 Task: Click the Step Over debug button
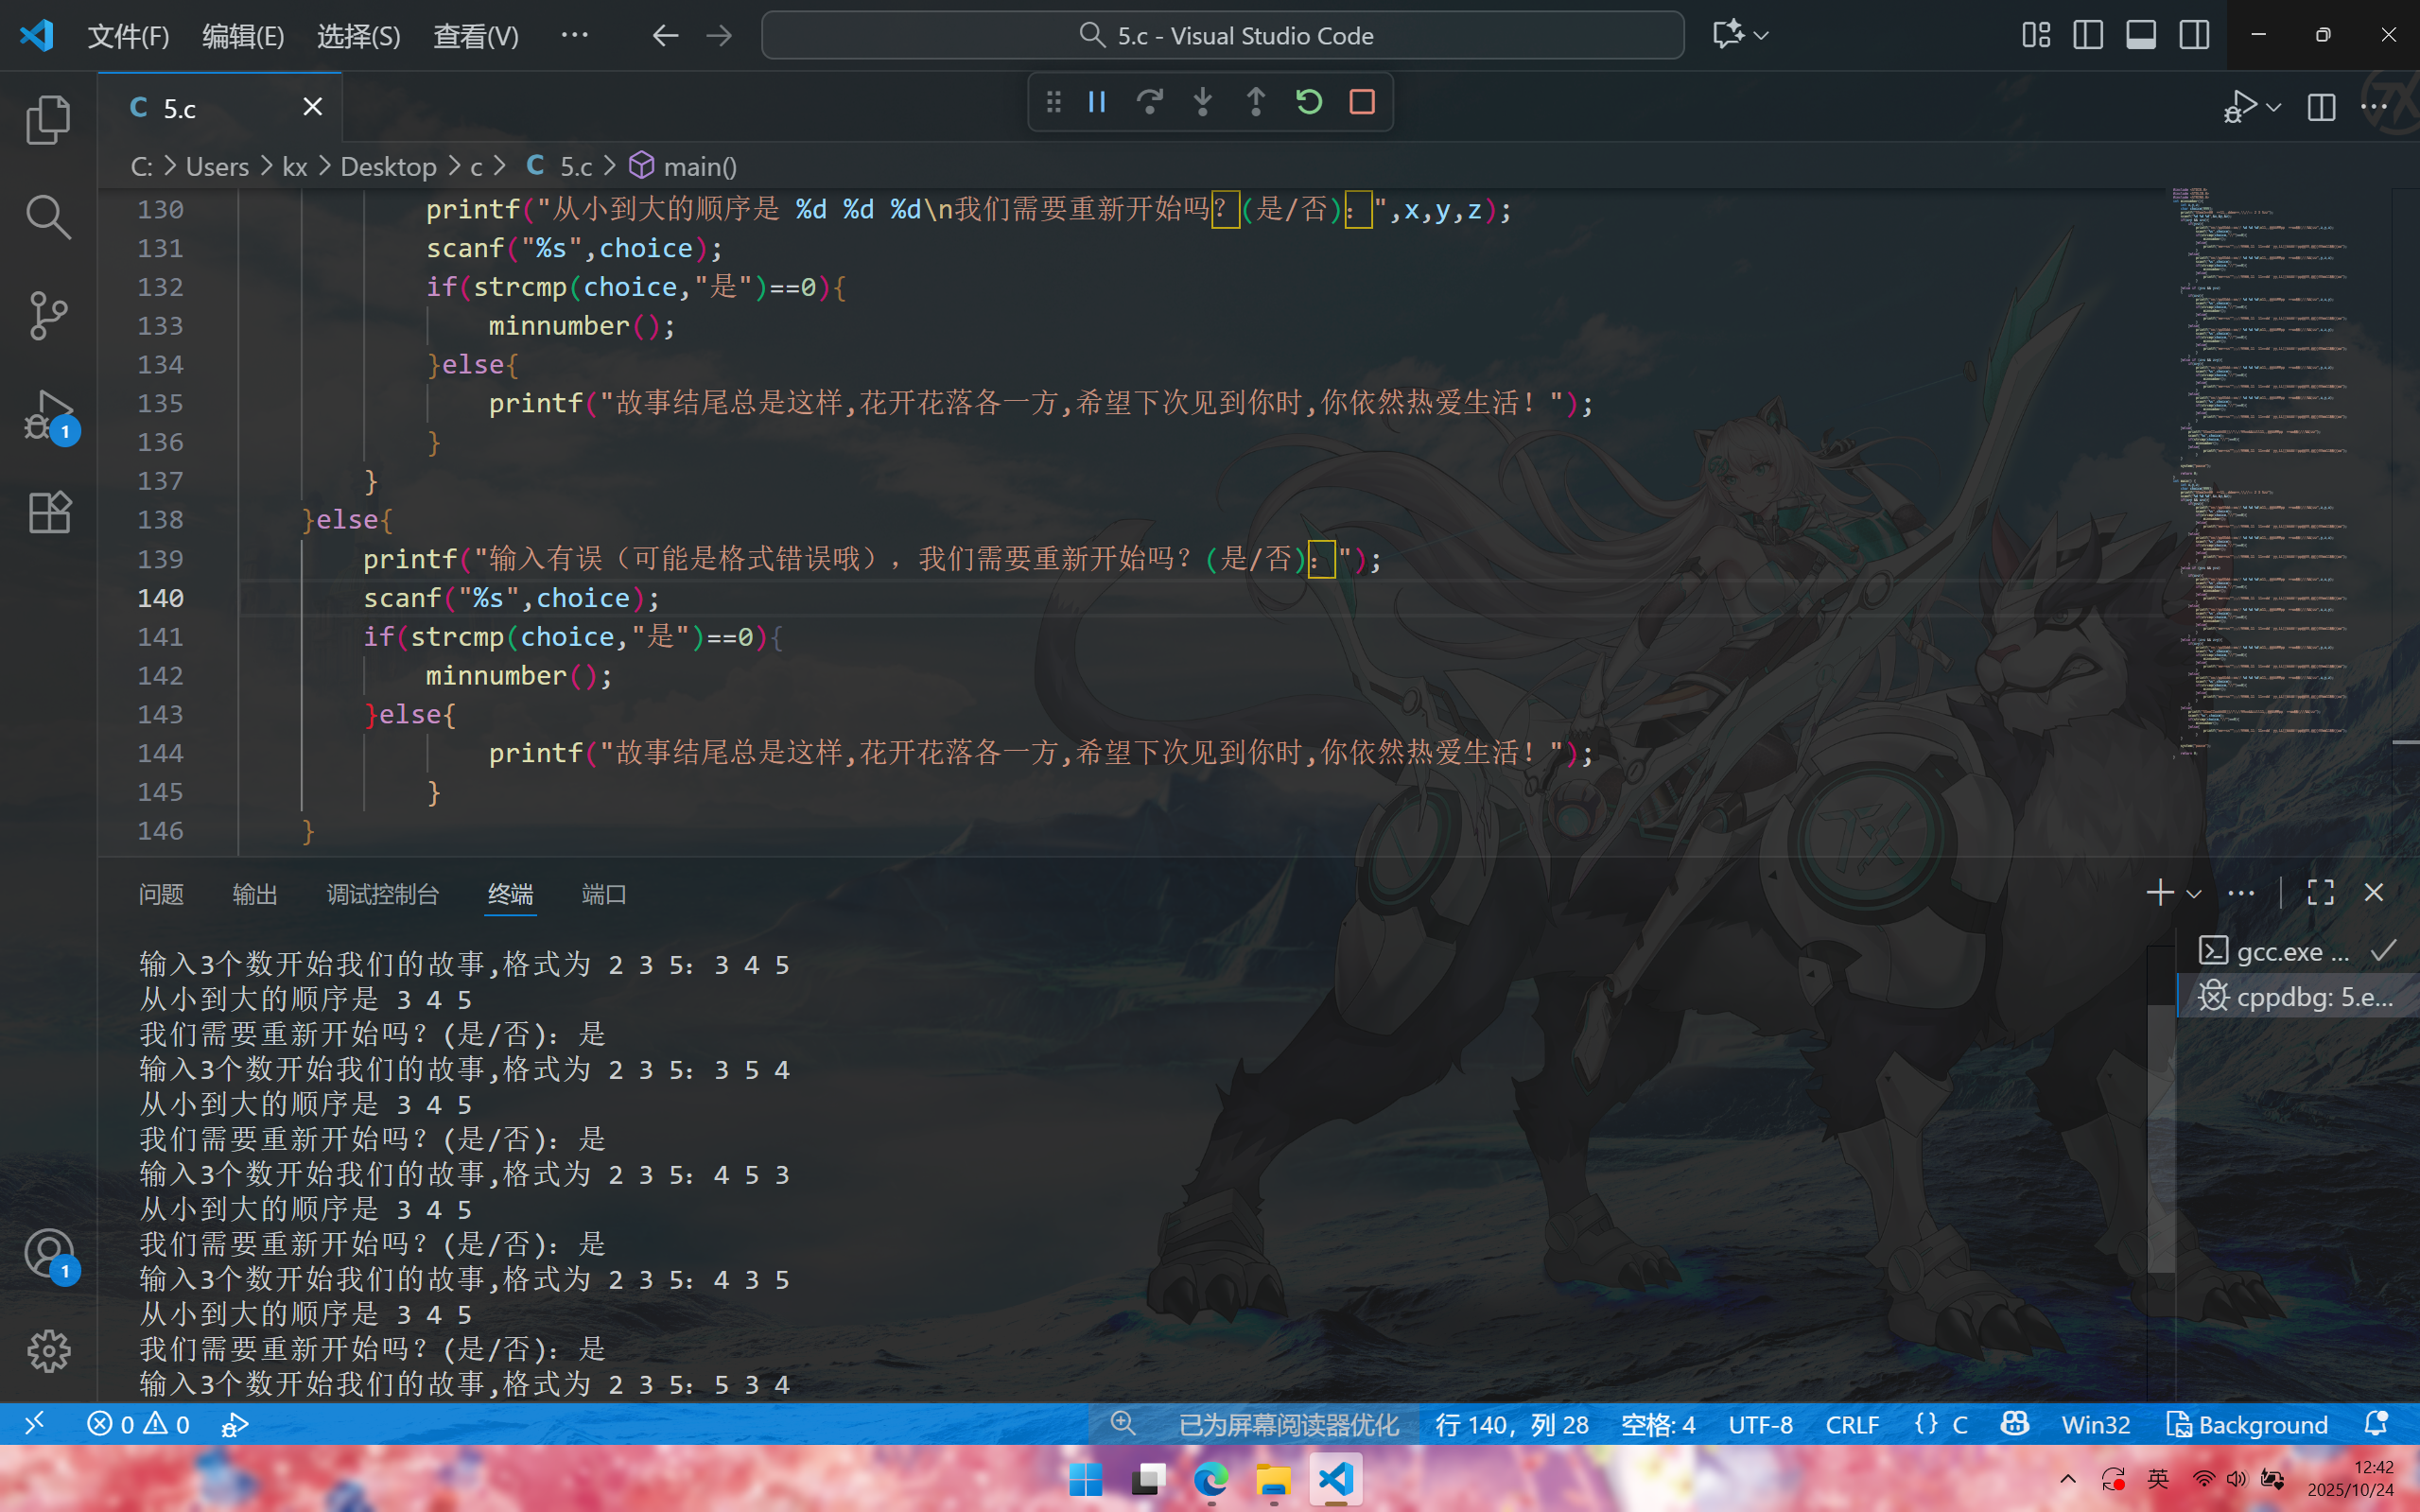coord(1150,102)
